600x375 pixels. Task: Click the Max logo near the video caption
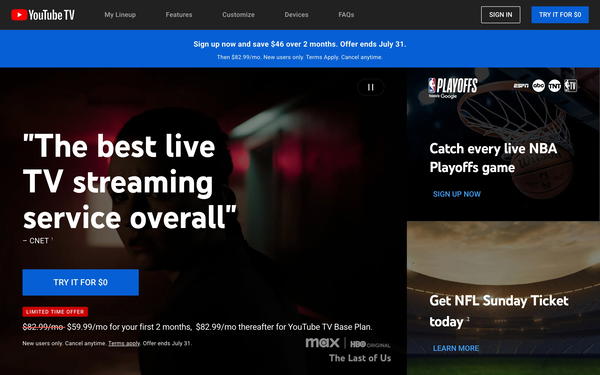(x=322, y=342)
